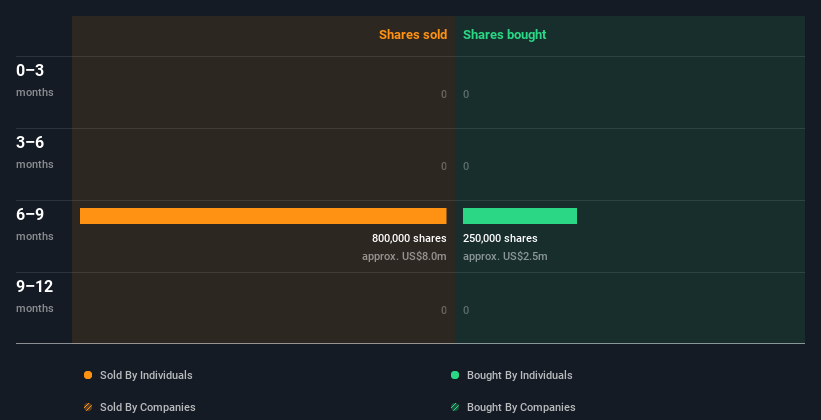Click the "250,000 shares" bought figure
Screen dimensions: 821x420
[500, 238]
